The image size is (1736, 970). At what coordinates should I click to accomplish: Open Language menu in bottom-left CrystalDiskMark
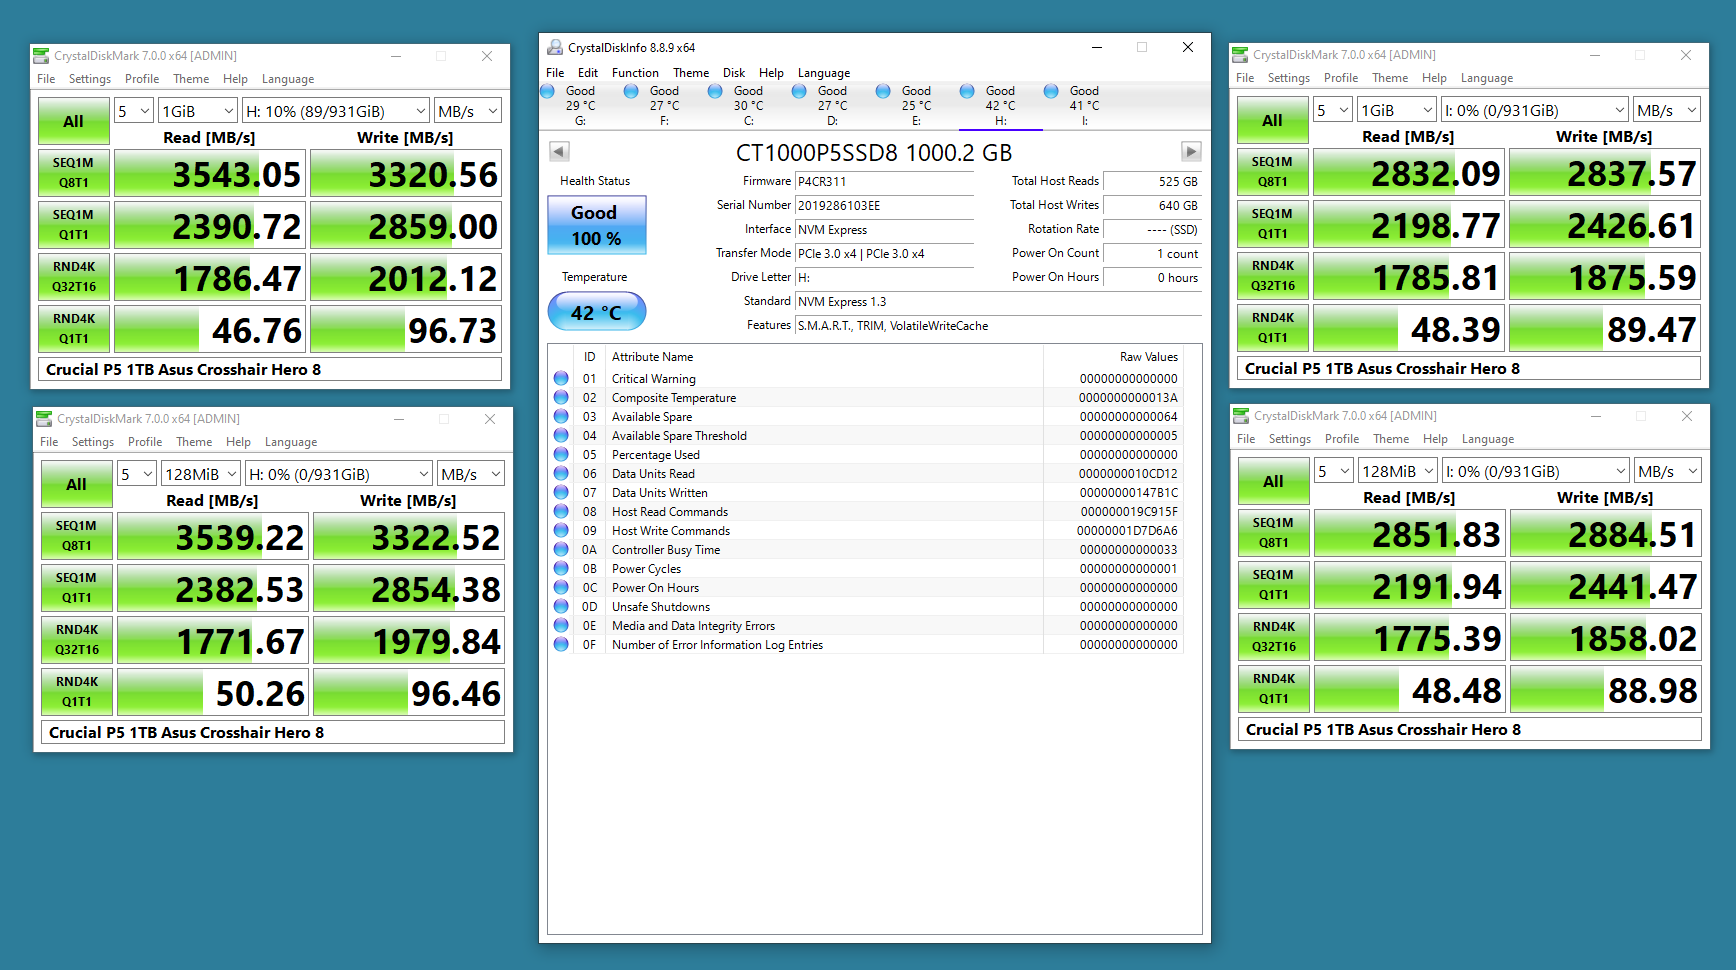291,442
